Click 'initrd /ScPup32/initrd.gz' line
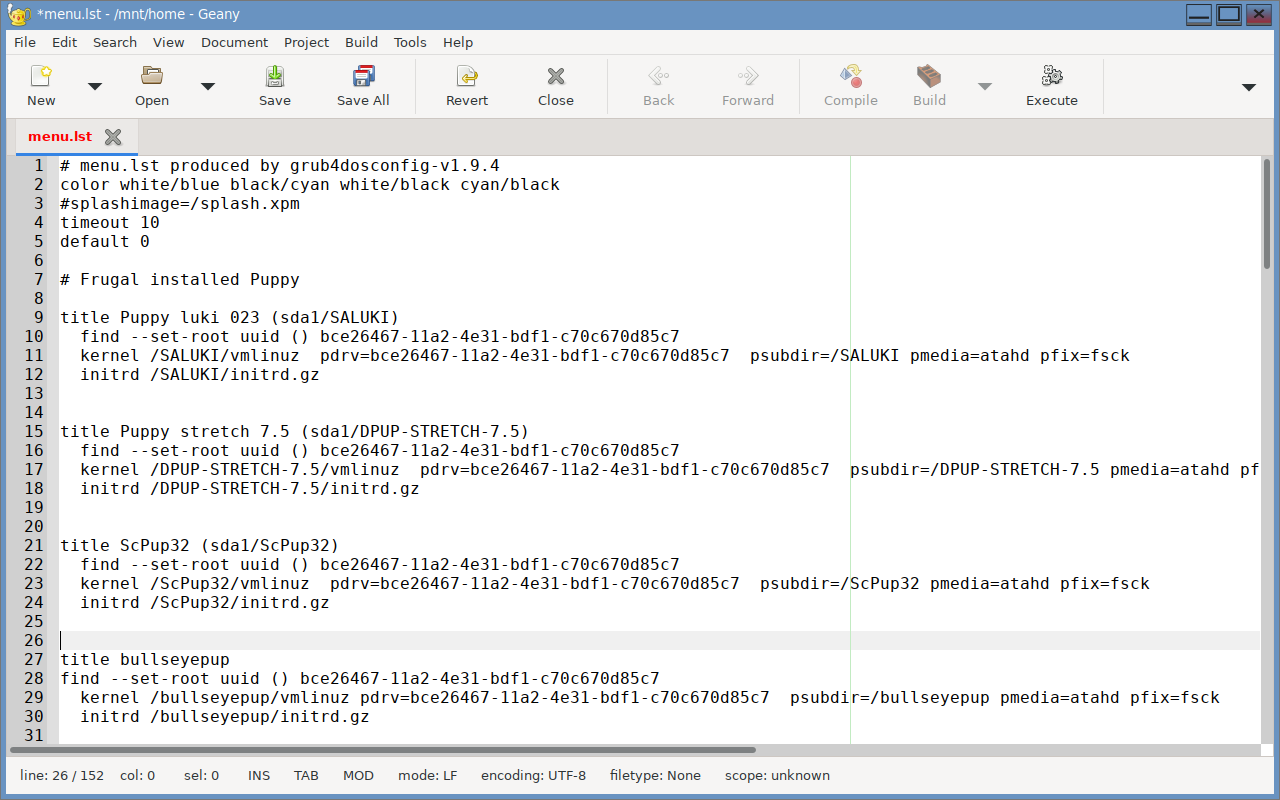This screenshot has width=1280, height=800. (205, 602)
